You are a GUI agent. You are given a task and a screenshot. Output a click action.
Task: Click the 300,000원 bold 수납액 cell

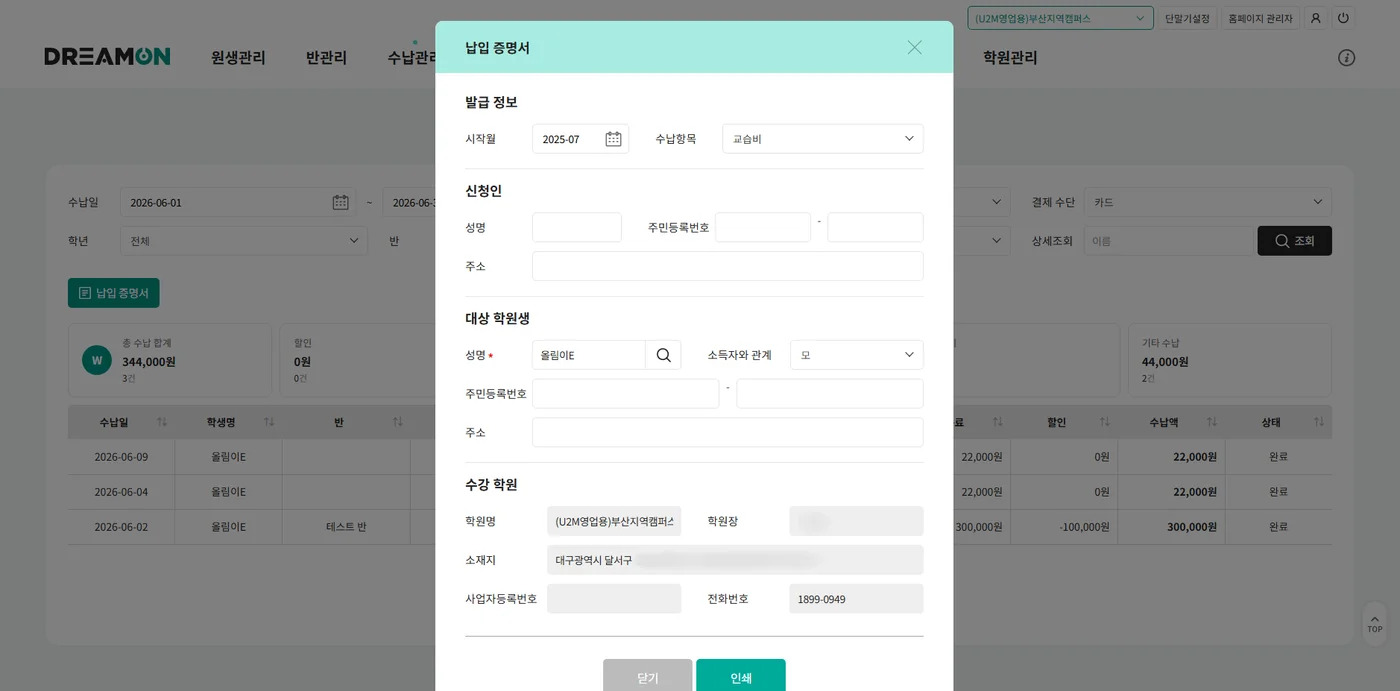click(x=1171, y=527)
